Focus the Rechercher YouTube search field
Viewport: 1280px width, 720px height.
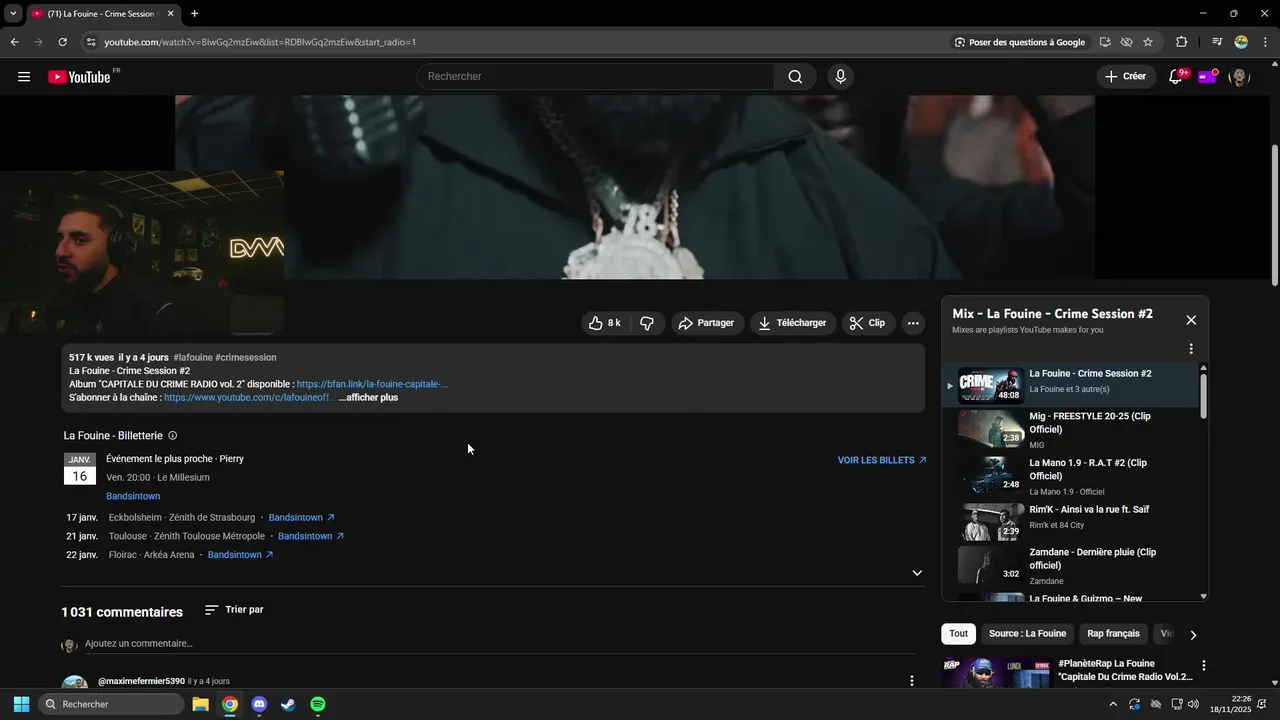pyautogui.click(x=596, y=77)
